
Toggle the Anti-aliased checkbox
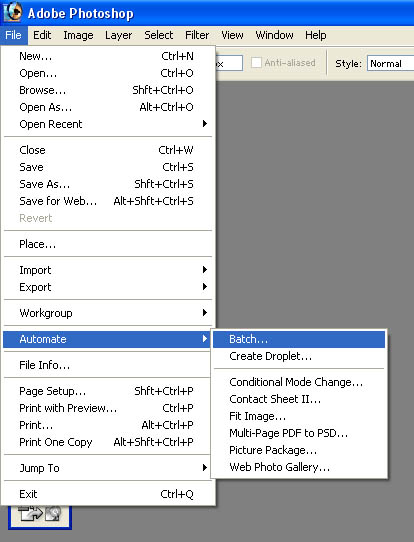click(256, 63)
